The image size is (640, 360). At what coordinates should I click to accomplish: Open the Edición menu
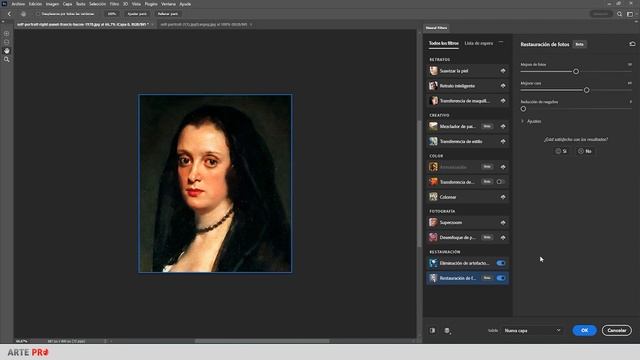35,4
